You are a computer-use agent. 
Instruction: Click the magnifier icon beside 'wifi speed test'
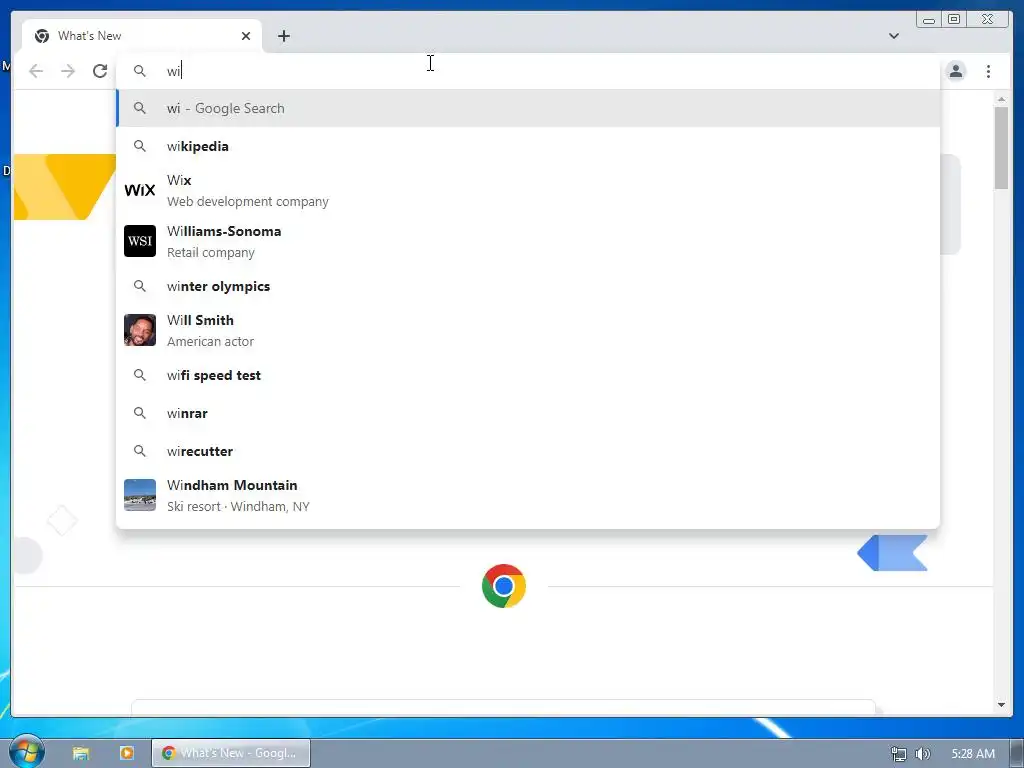click(140, 375)
